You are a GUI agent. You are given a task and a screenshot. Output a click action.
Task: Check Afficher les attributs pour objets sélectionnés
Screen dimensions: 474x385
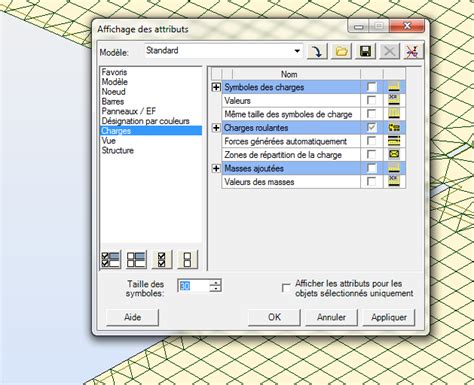pyautogui.click(x=286, y=288)
